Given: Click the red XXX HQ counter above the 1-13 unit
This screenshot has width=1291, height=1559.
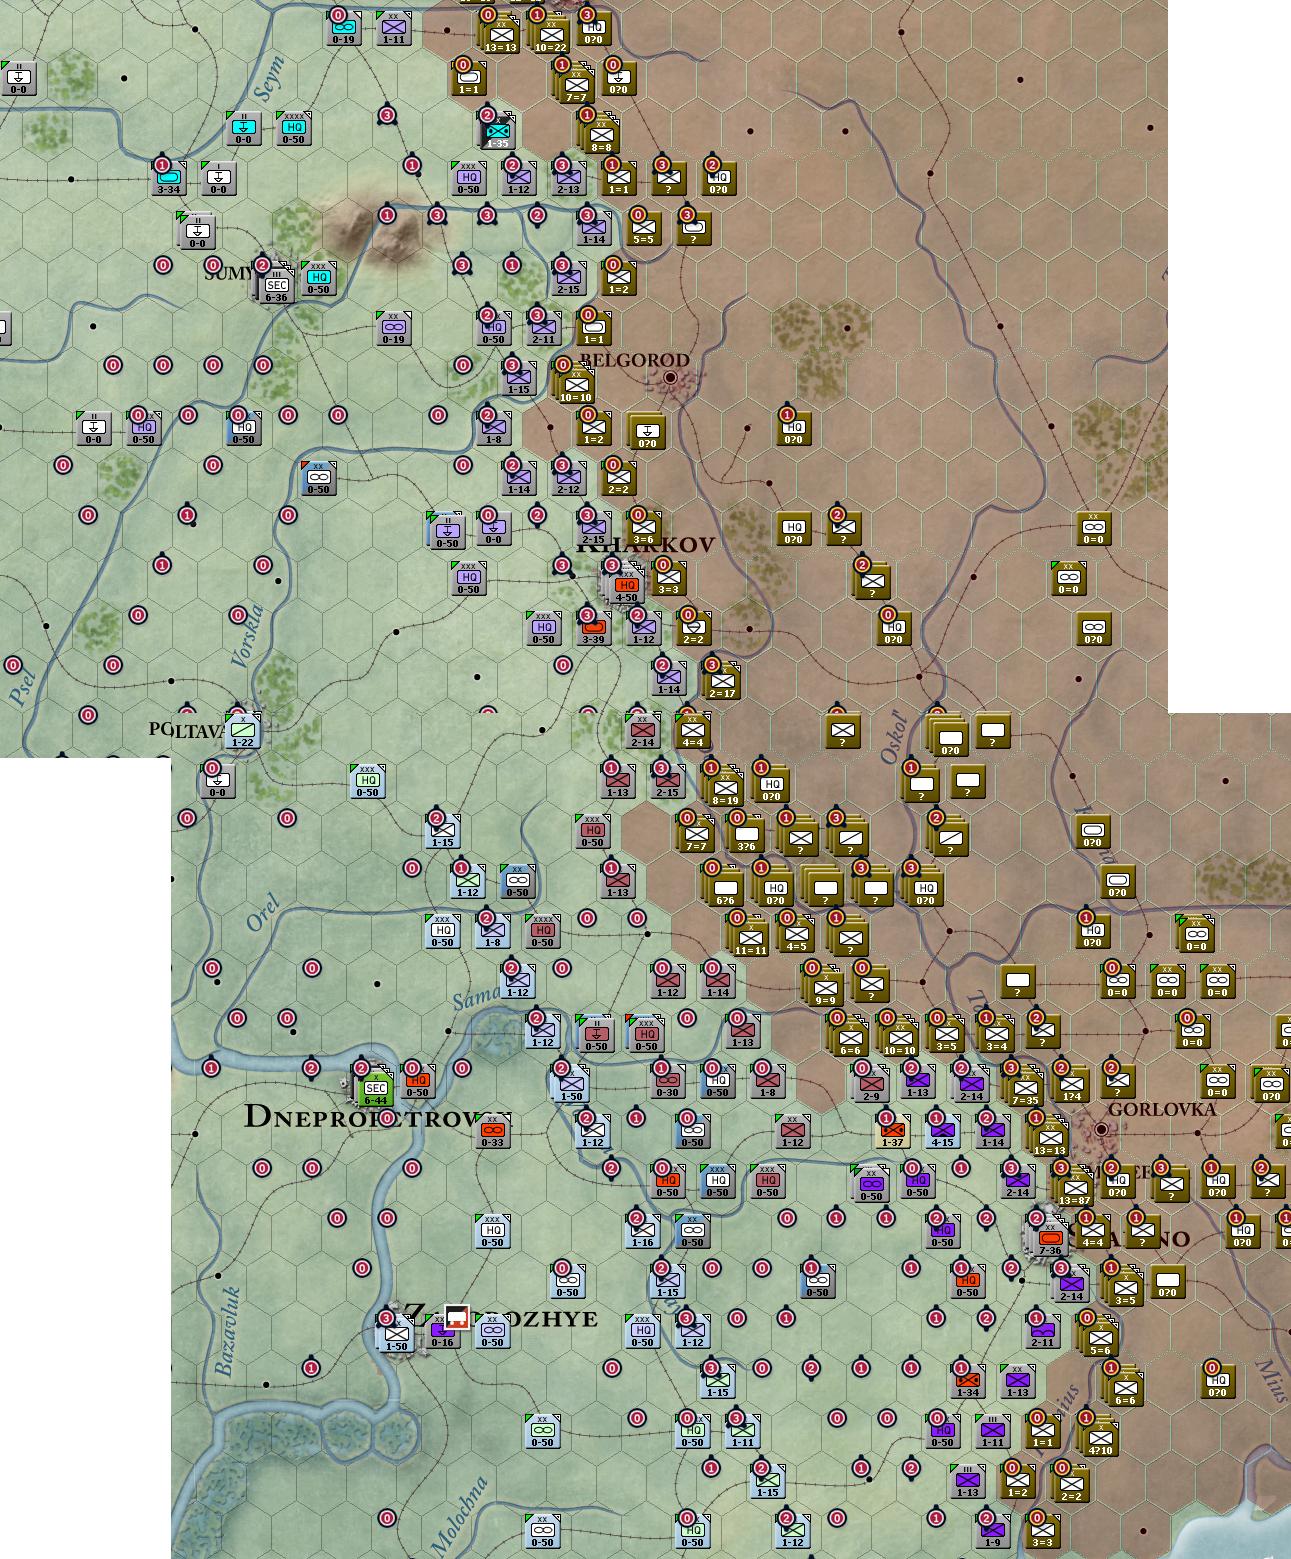Looking at the screenshot, I should (x=593, y=831).
